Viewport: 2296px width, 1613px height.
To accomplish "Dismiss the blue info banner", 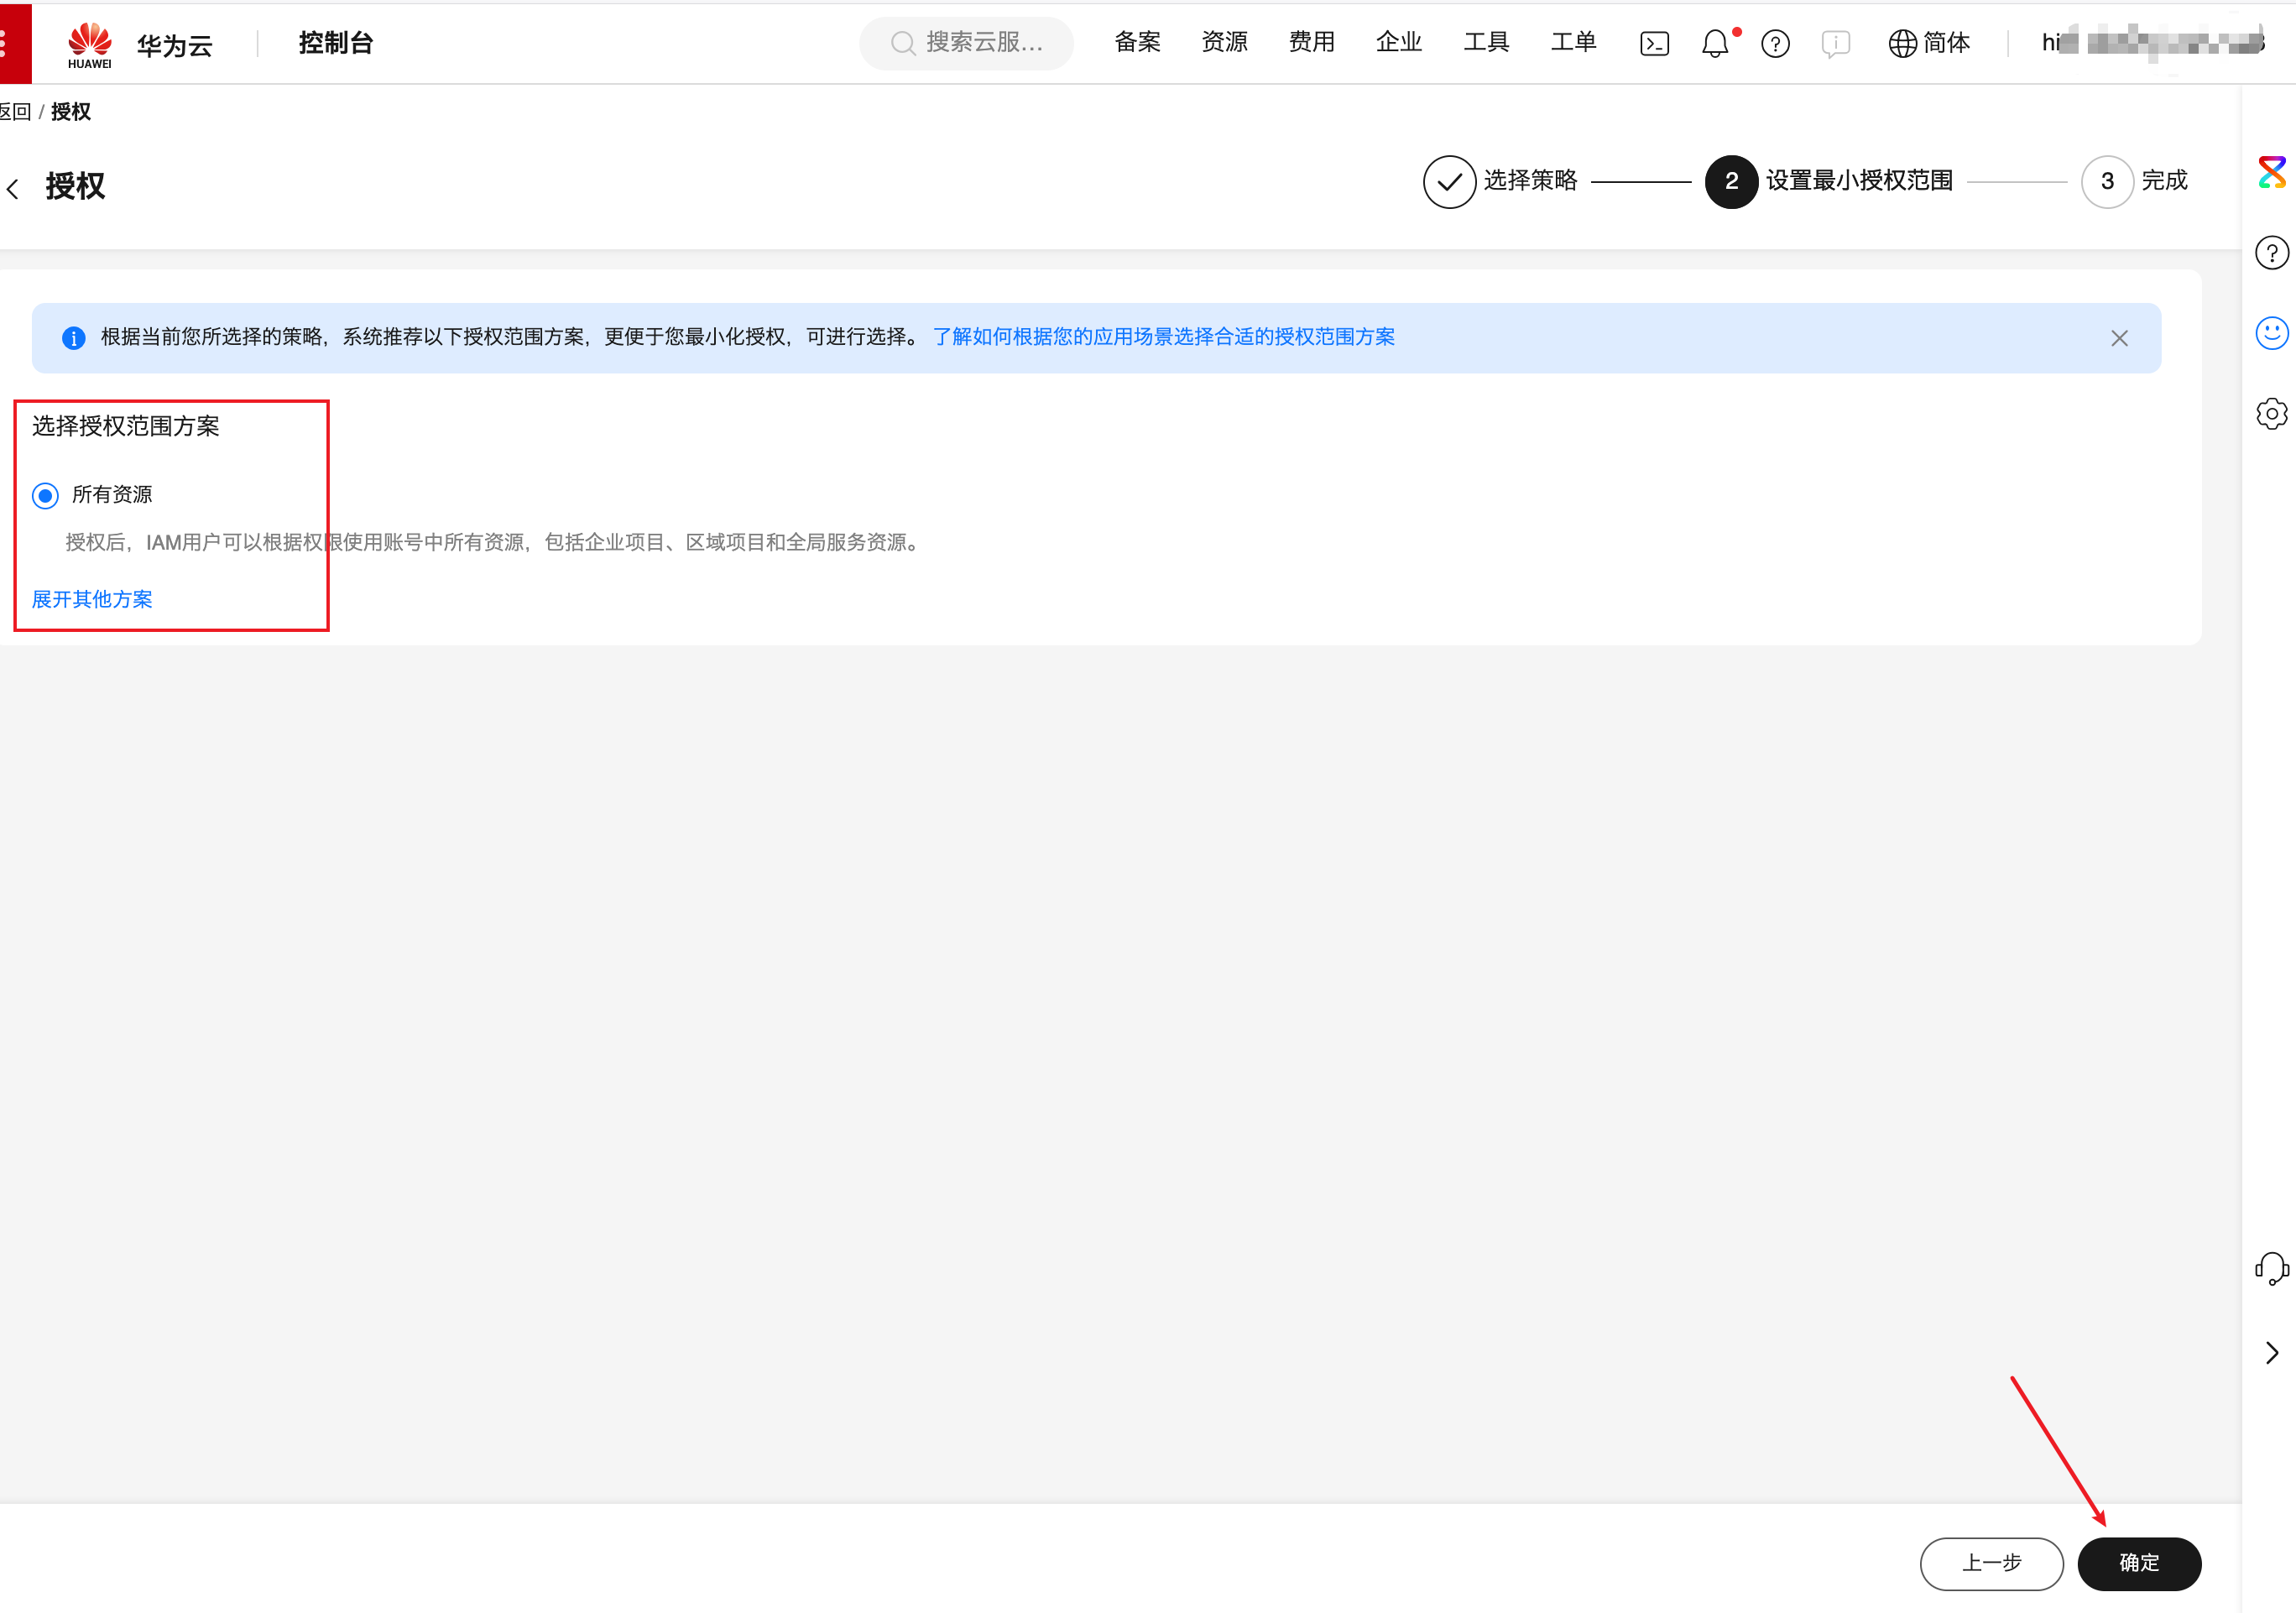I will [2119, 338].
